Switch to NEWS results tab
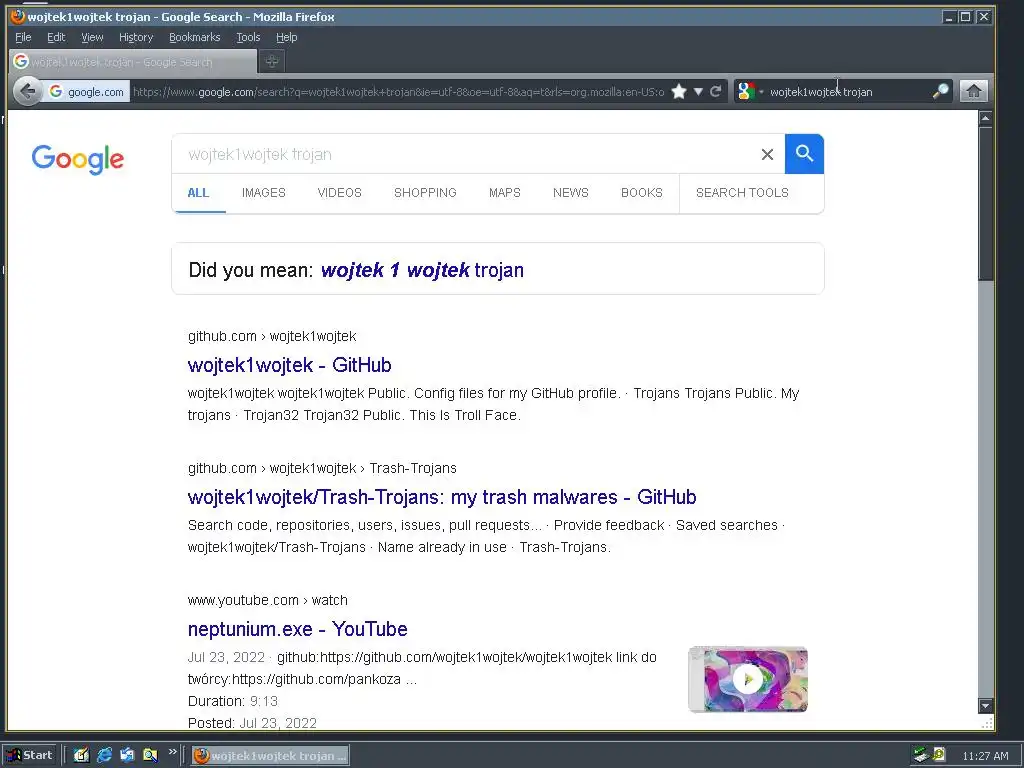Viewport: 1024px width, 768px height. tap(571, 193)
